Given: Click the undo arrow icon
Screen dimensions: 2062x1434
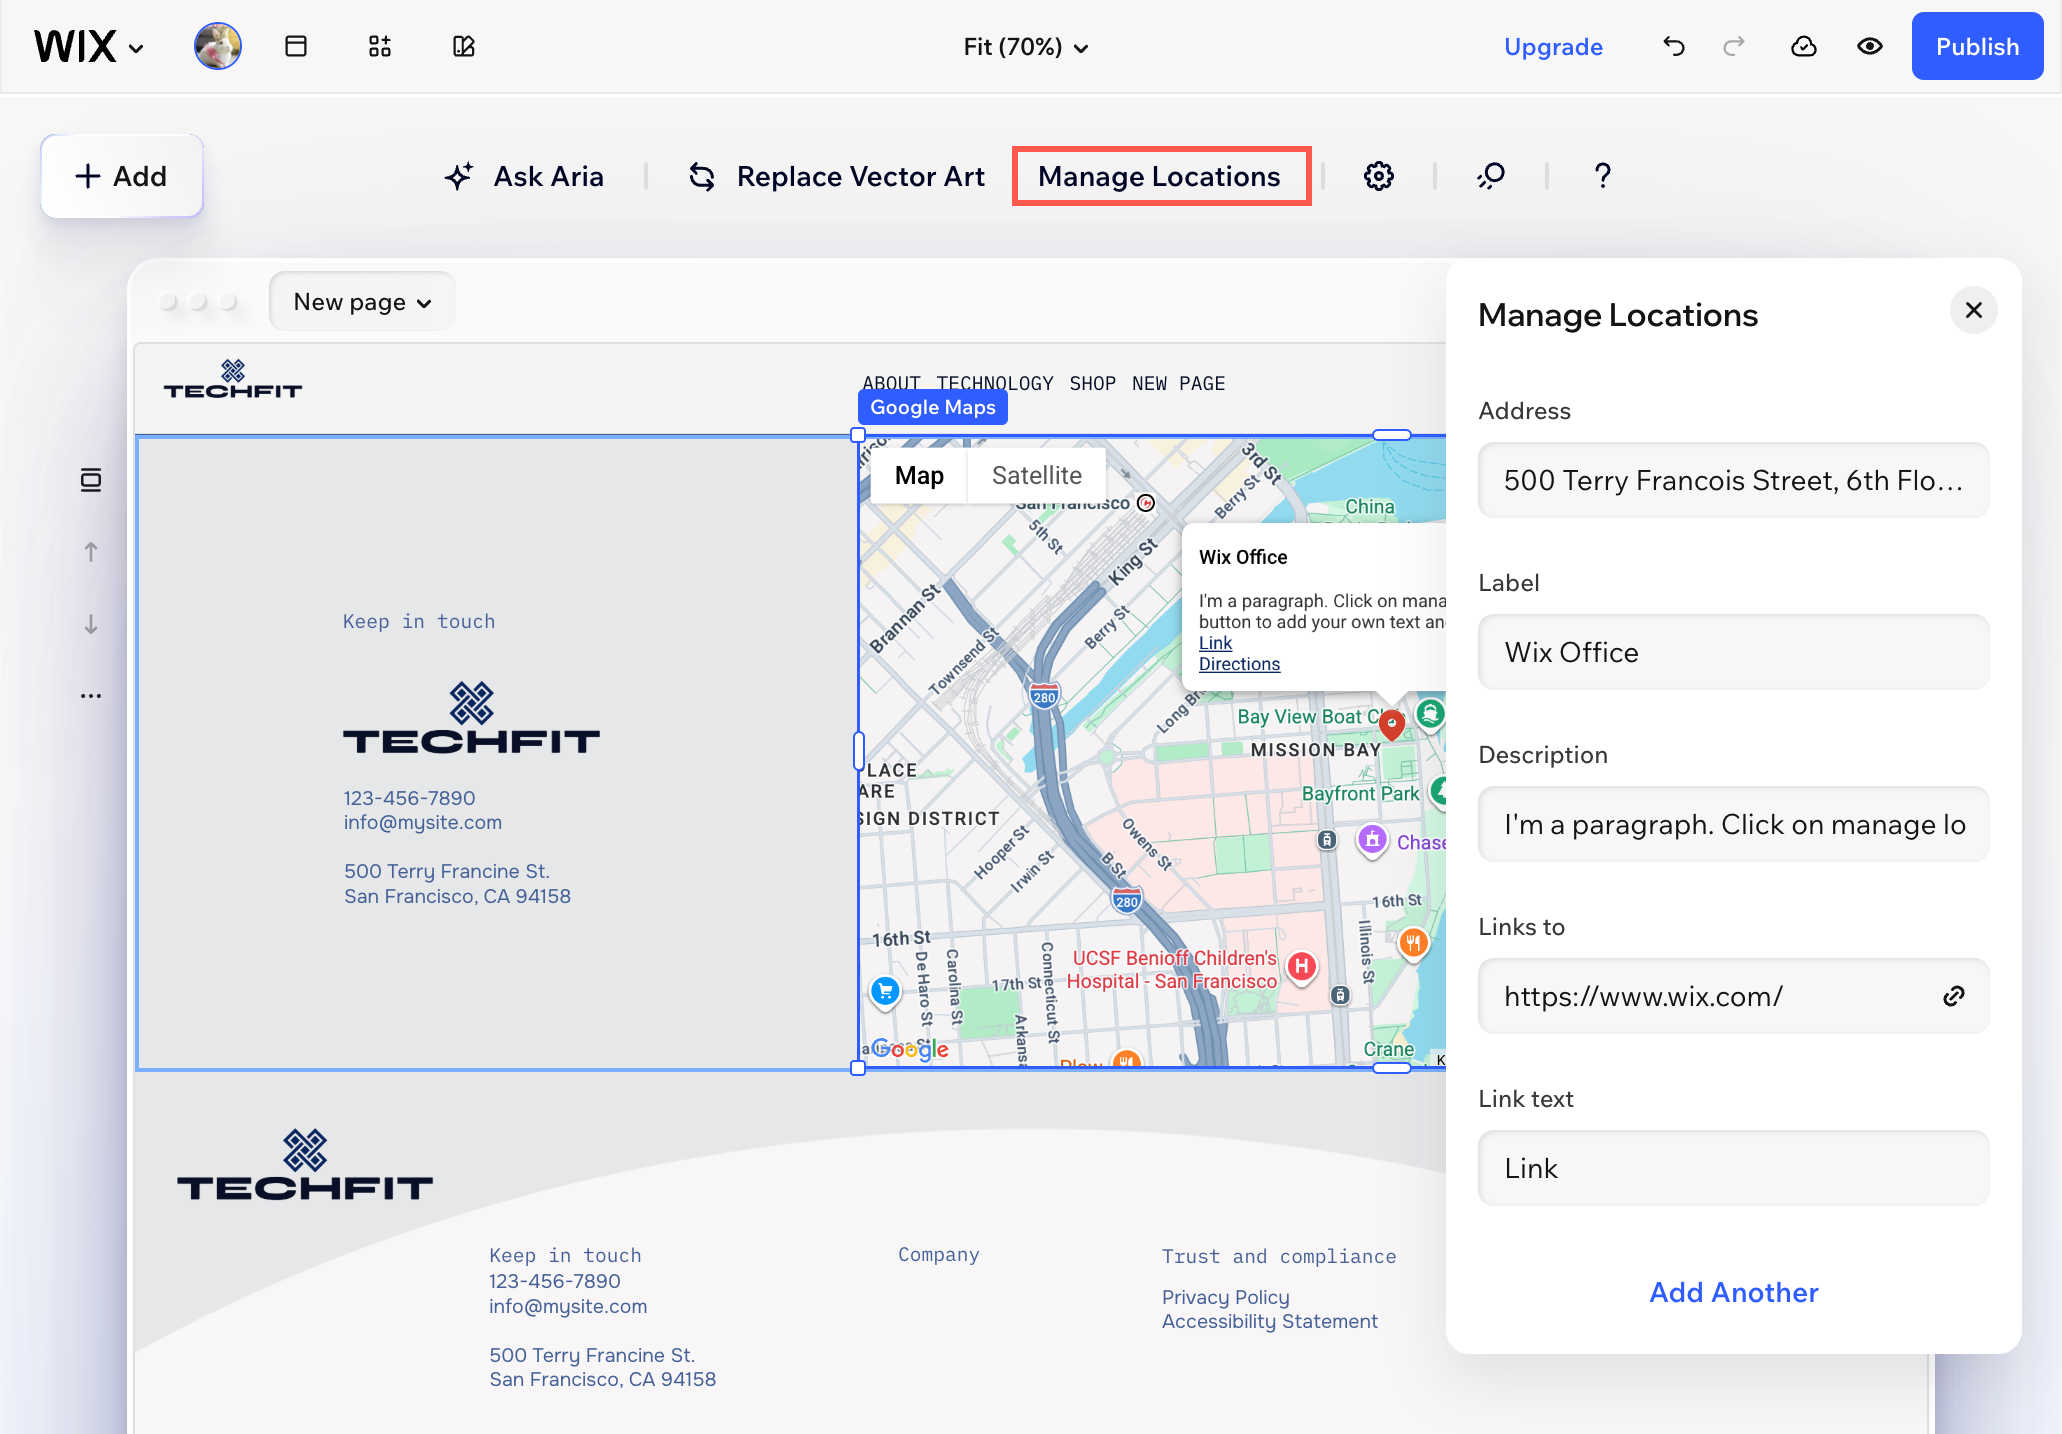Looking at the screenshot, I should click(1674, 46).
